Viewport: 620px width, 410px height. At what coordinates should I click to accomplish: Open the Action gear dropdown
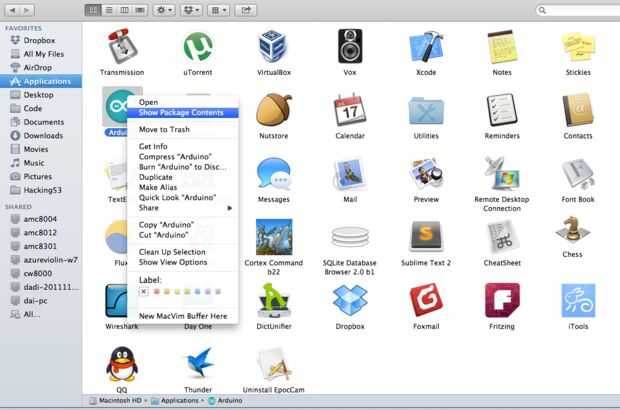point(164,10)
